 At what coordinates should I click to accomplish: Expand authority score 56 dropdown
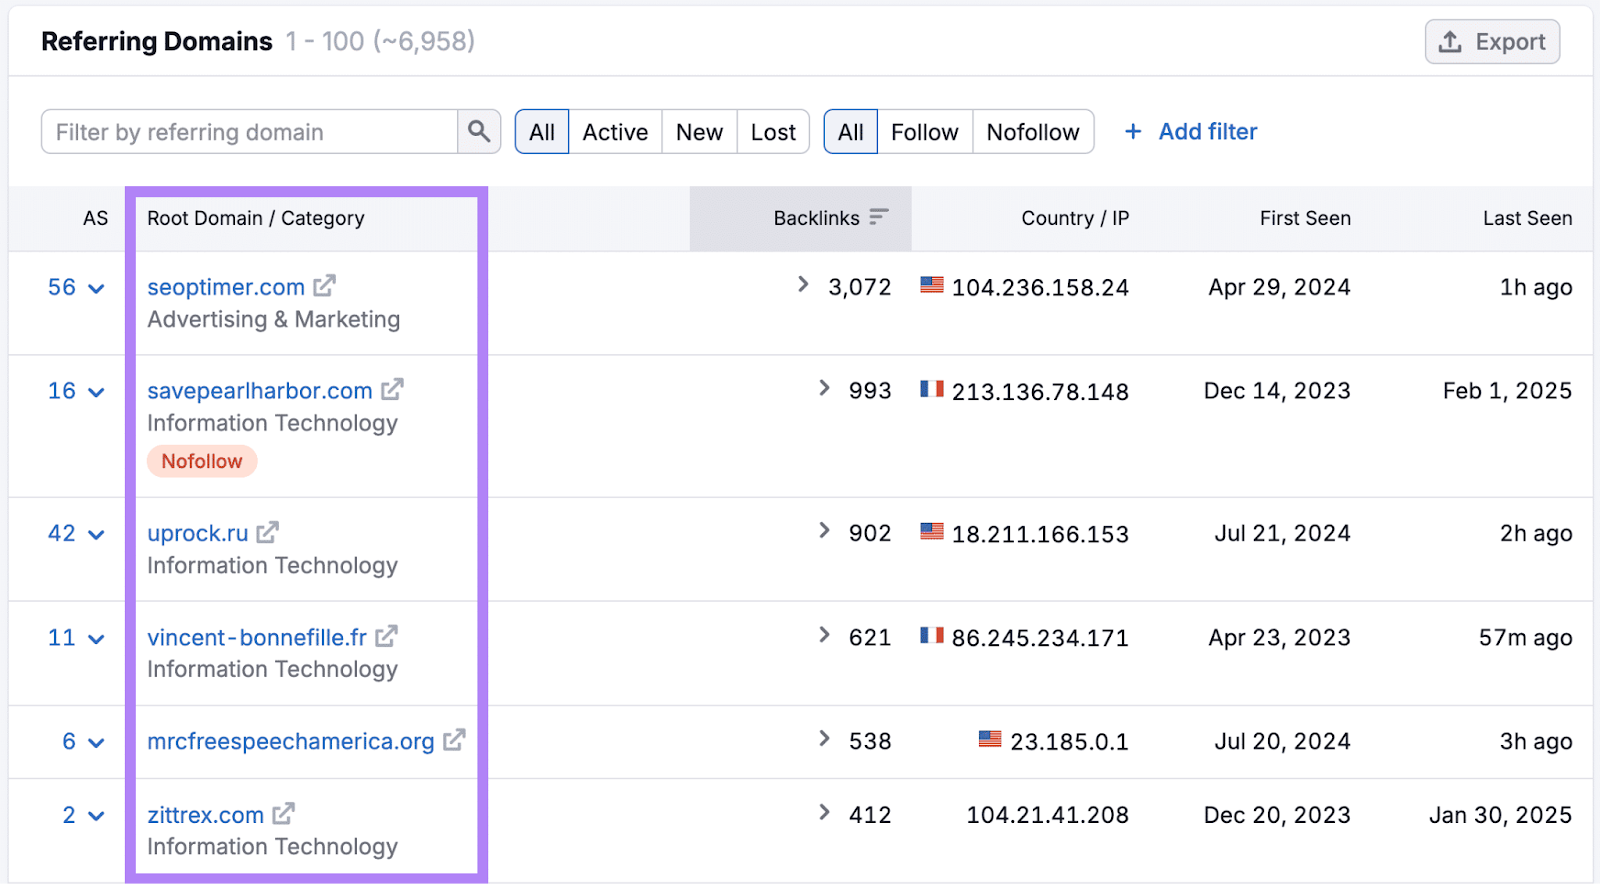96,288
